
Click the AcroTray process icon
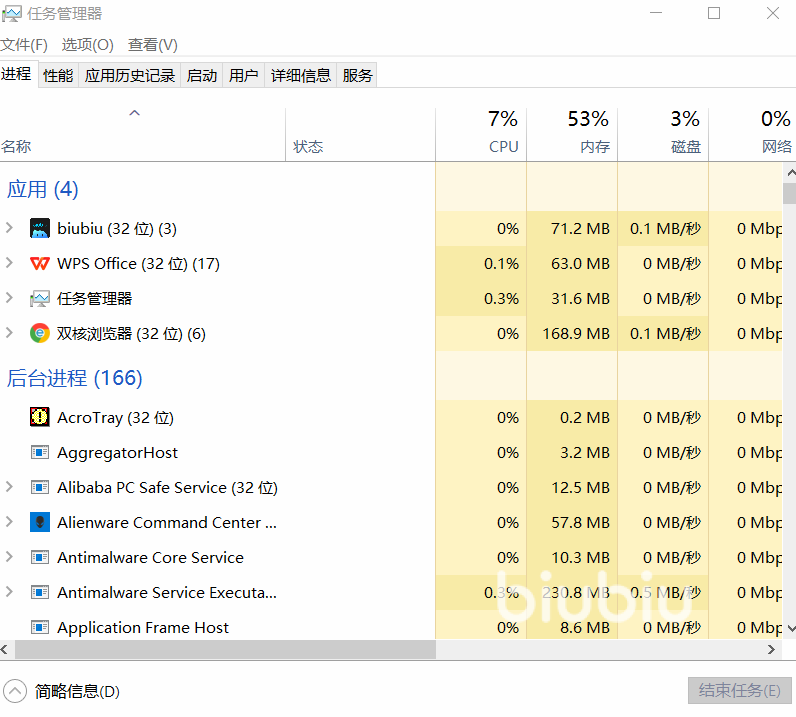40,418
